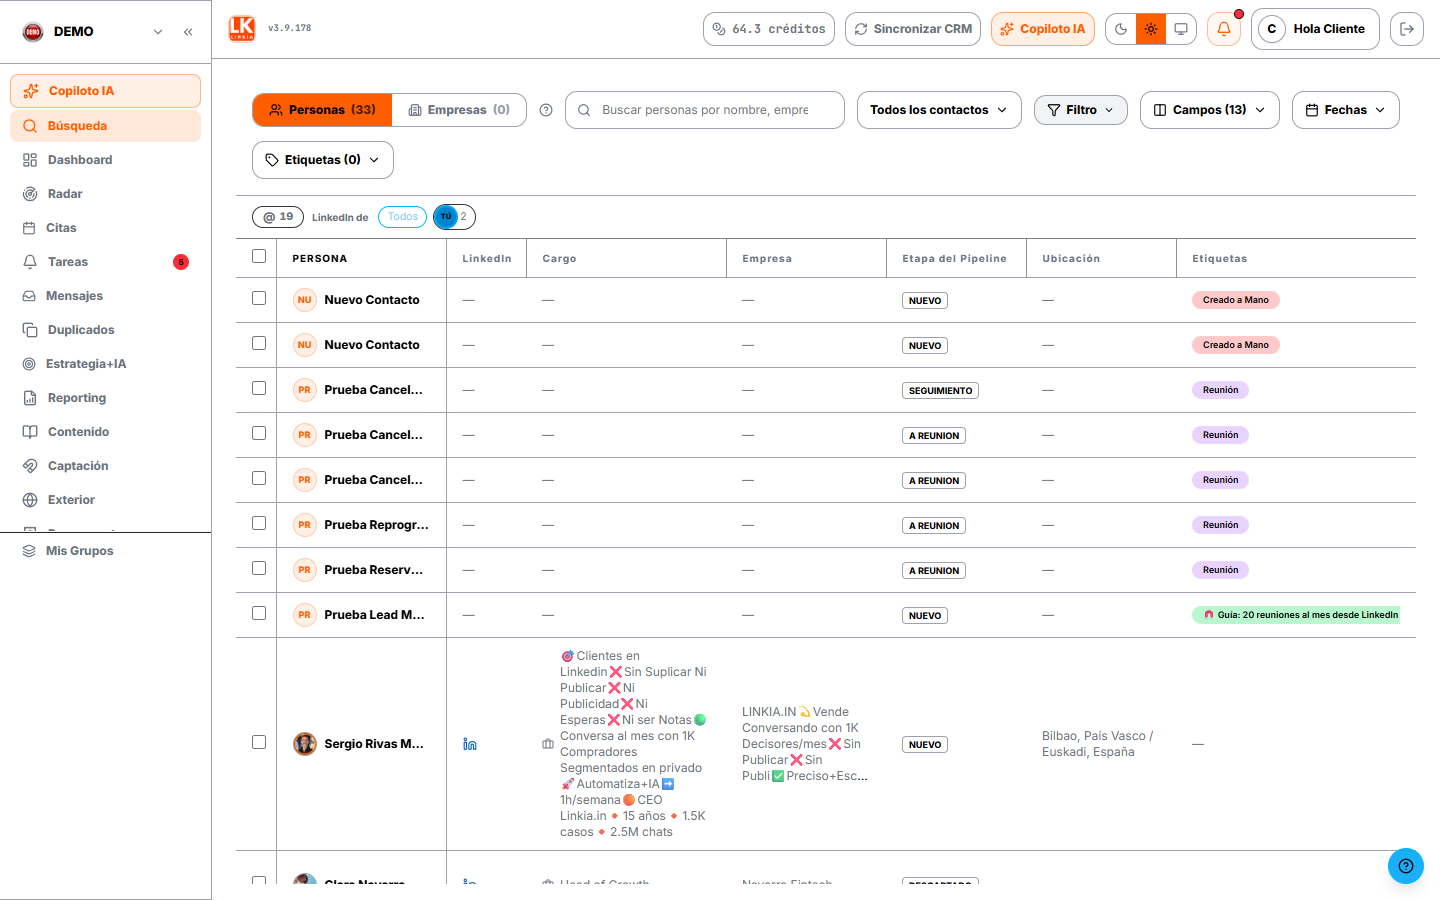Image resolution: width=1440 pixels, height=900 pixels.
Task: Select light mode sun icon
Action: [1151, 29]
